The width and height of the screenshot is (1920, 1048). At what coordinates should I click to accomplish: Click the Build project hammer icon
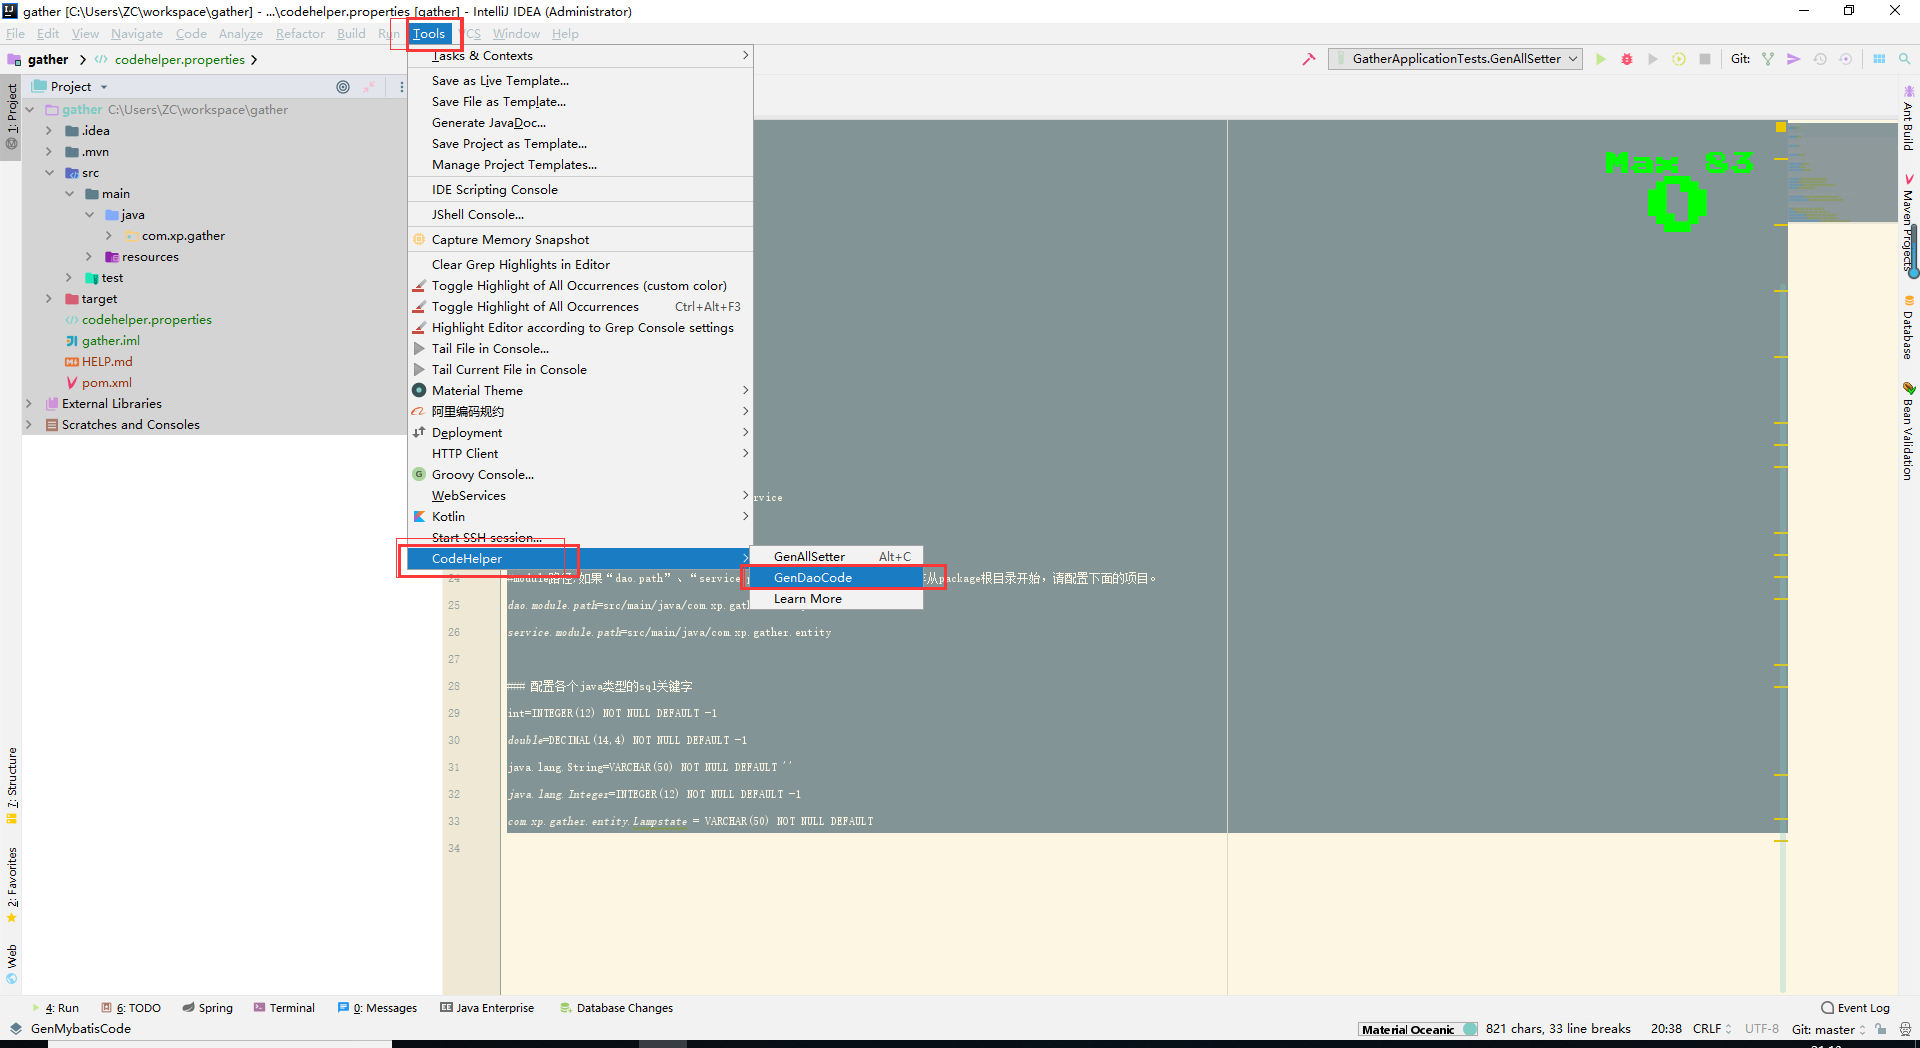click(x=1309, y=59)
